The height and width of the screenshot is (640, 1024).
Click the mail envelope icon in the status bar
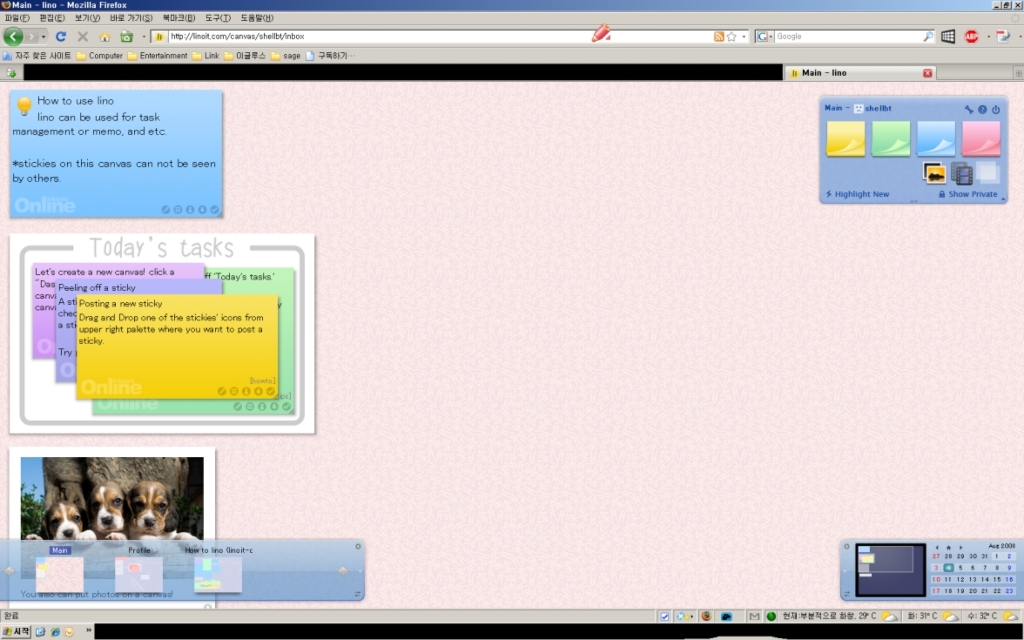pos(754,616)
